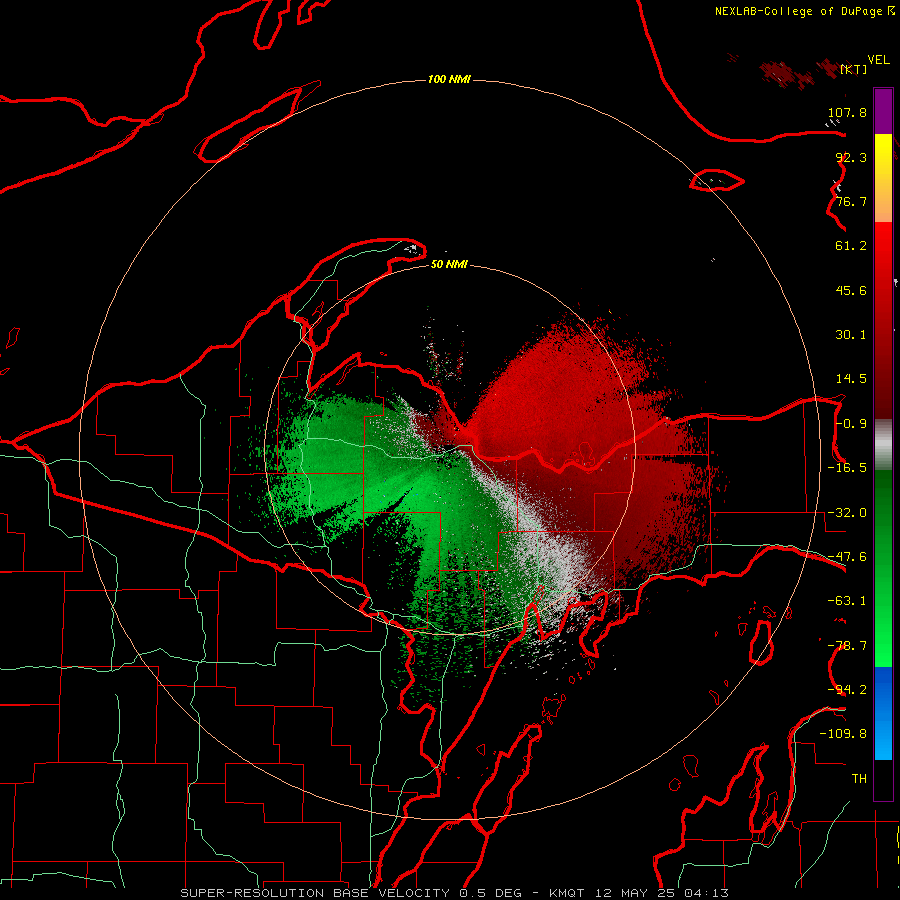Viewport: 900px width, 900px height.
Task: Click the -63.1 scale value
Action: coord(847,601)
